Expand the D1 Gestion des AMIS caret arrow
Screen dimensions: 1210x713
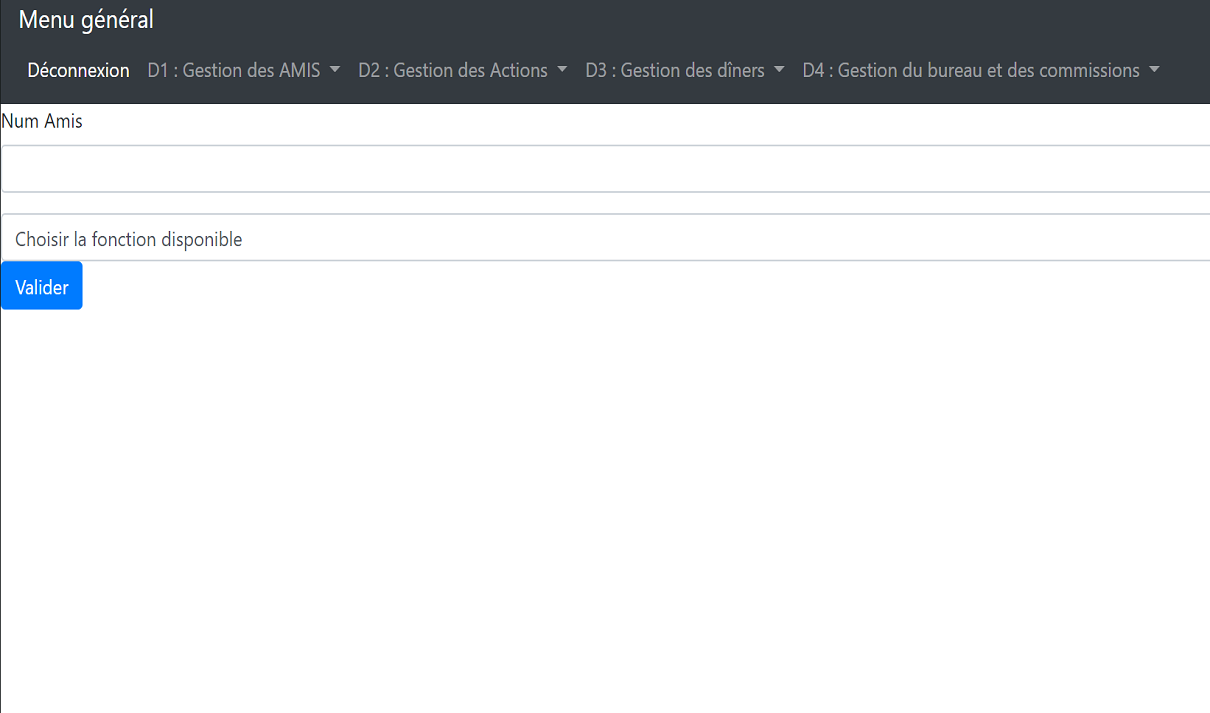335,71
